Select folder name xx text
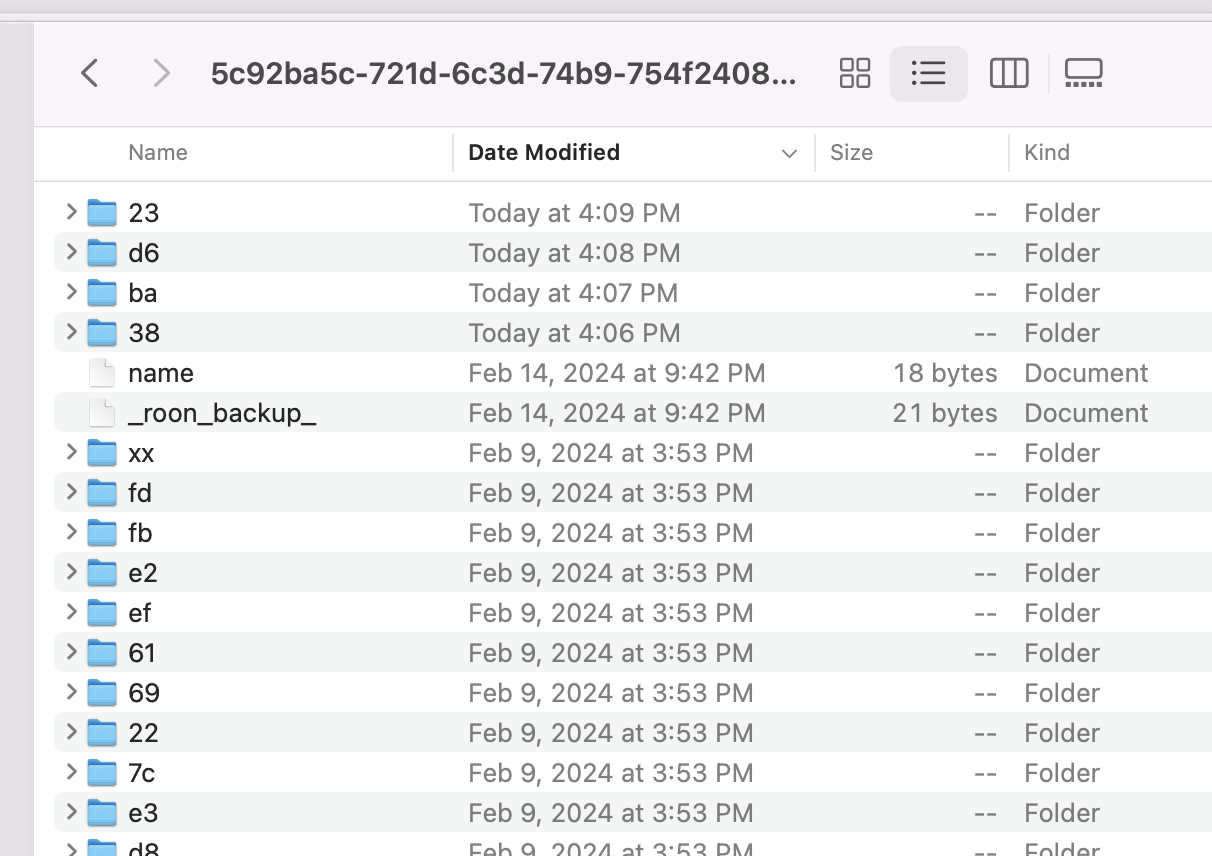Viewport: 1212px width, 856px height. coord(141,453)
